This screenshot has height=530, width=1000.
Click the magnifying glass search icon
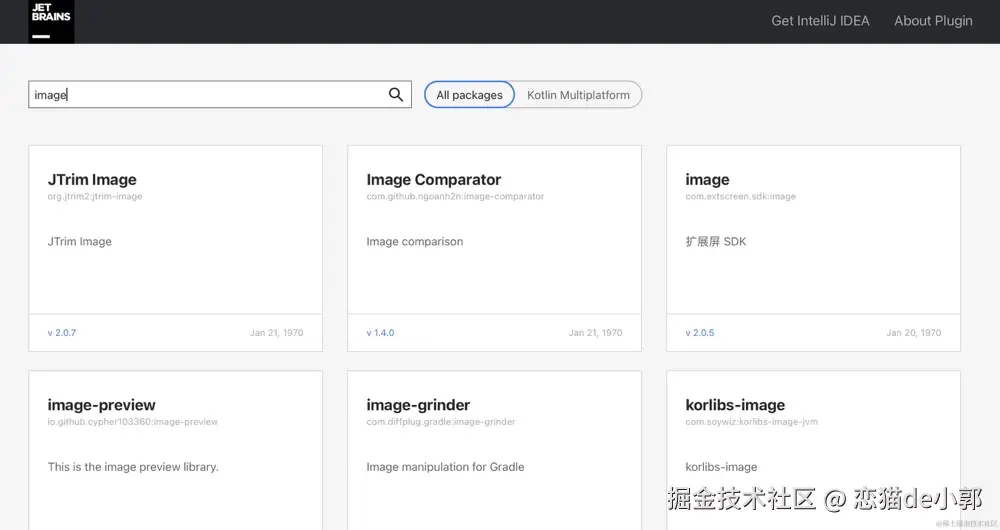396,95
